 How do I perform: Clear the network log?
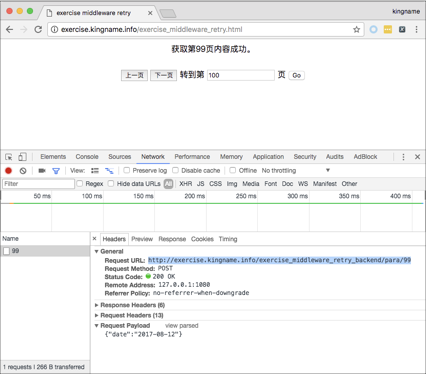point(23,171)
